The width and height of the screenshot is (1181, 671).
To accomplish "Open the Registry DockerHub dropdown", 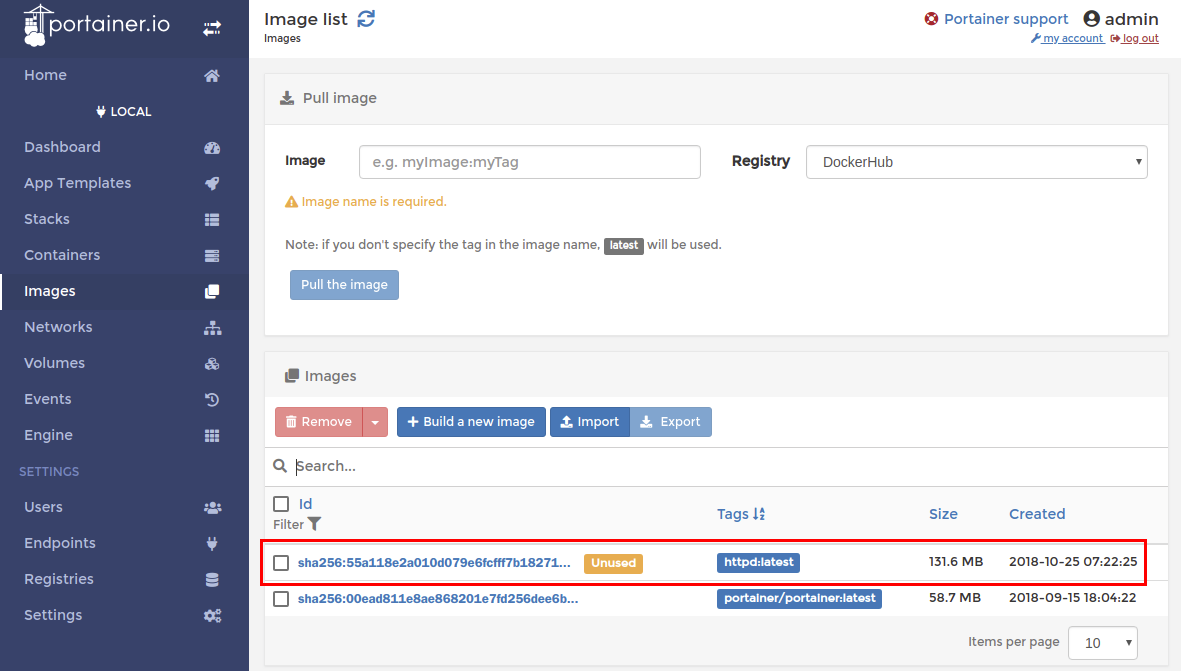I will (976, 162).
